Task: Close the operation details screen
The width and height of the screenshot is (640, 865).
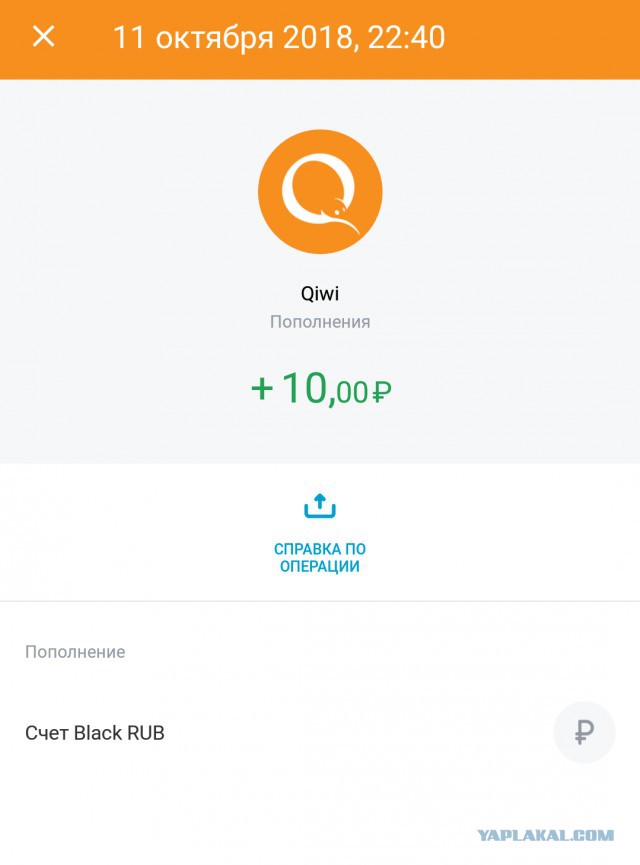Action: click(x=44, y=37)
